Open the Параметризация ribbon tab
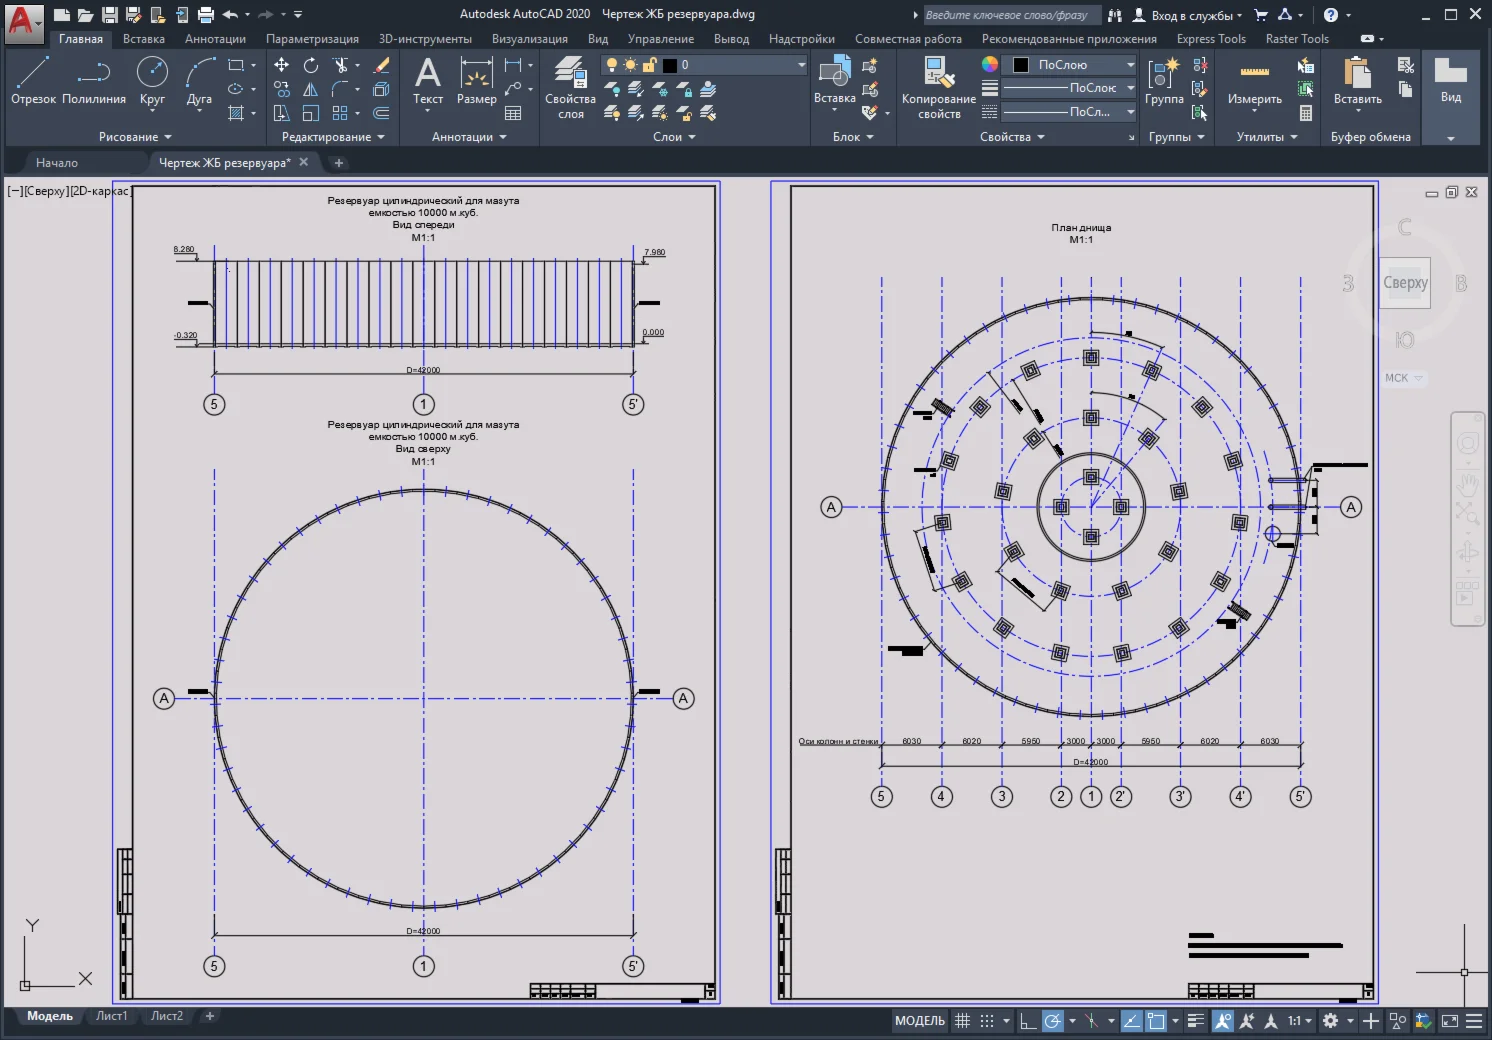 point(312,39)
